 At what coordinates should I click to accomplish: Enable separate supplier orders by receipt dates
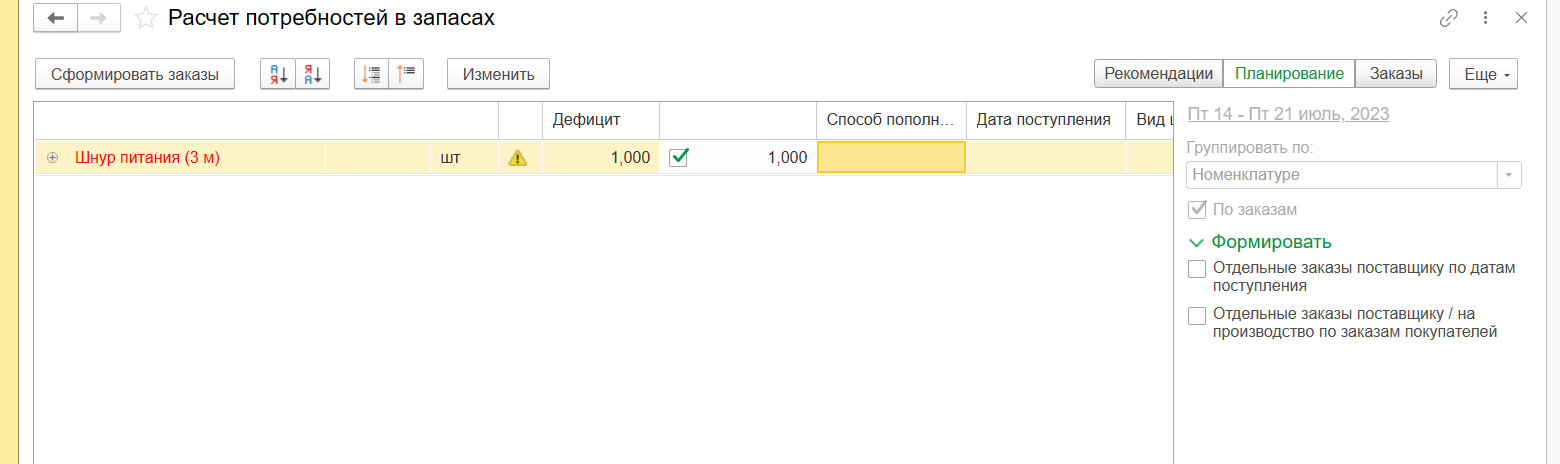tap(1197, 269)
